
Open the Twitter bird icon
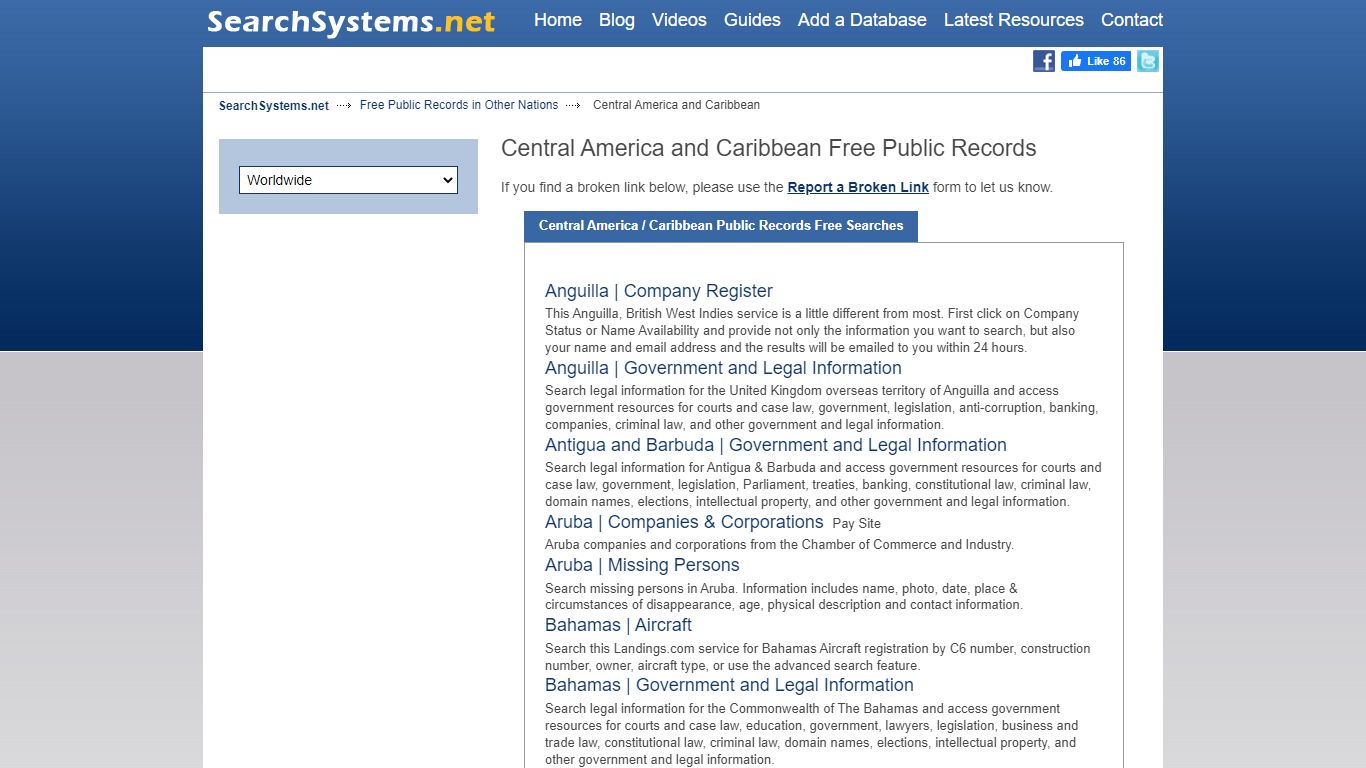pyautogui.click(x=1148, y=61)
